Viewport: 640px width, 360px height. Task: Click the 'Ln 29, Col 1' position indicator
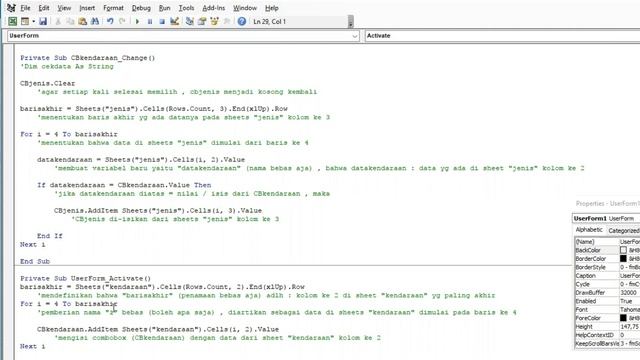[270, 21]
